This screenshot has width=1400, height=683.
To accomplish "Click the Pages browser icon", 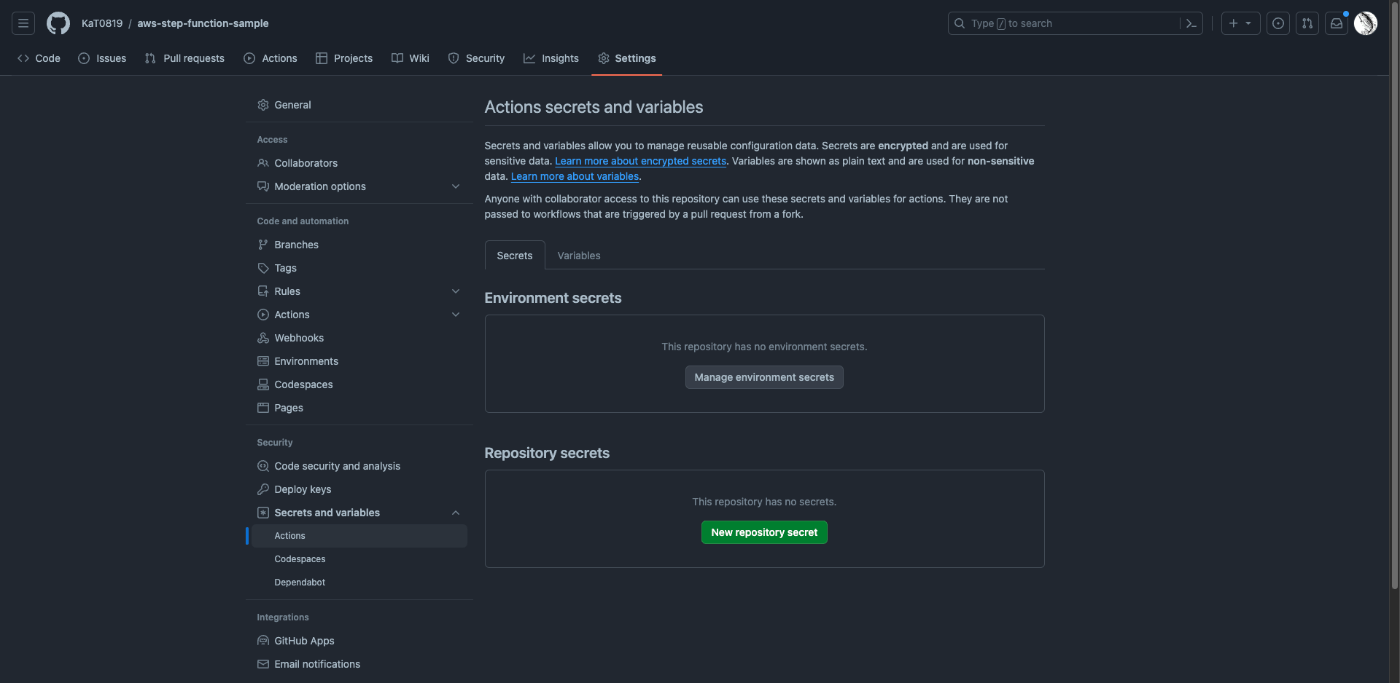I will coord(263,408).
